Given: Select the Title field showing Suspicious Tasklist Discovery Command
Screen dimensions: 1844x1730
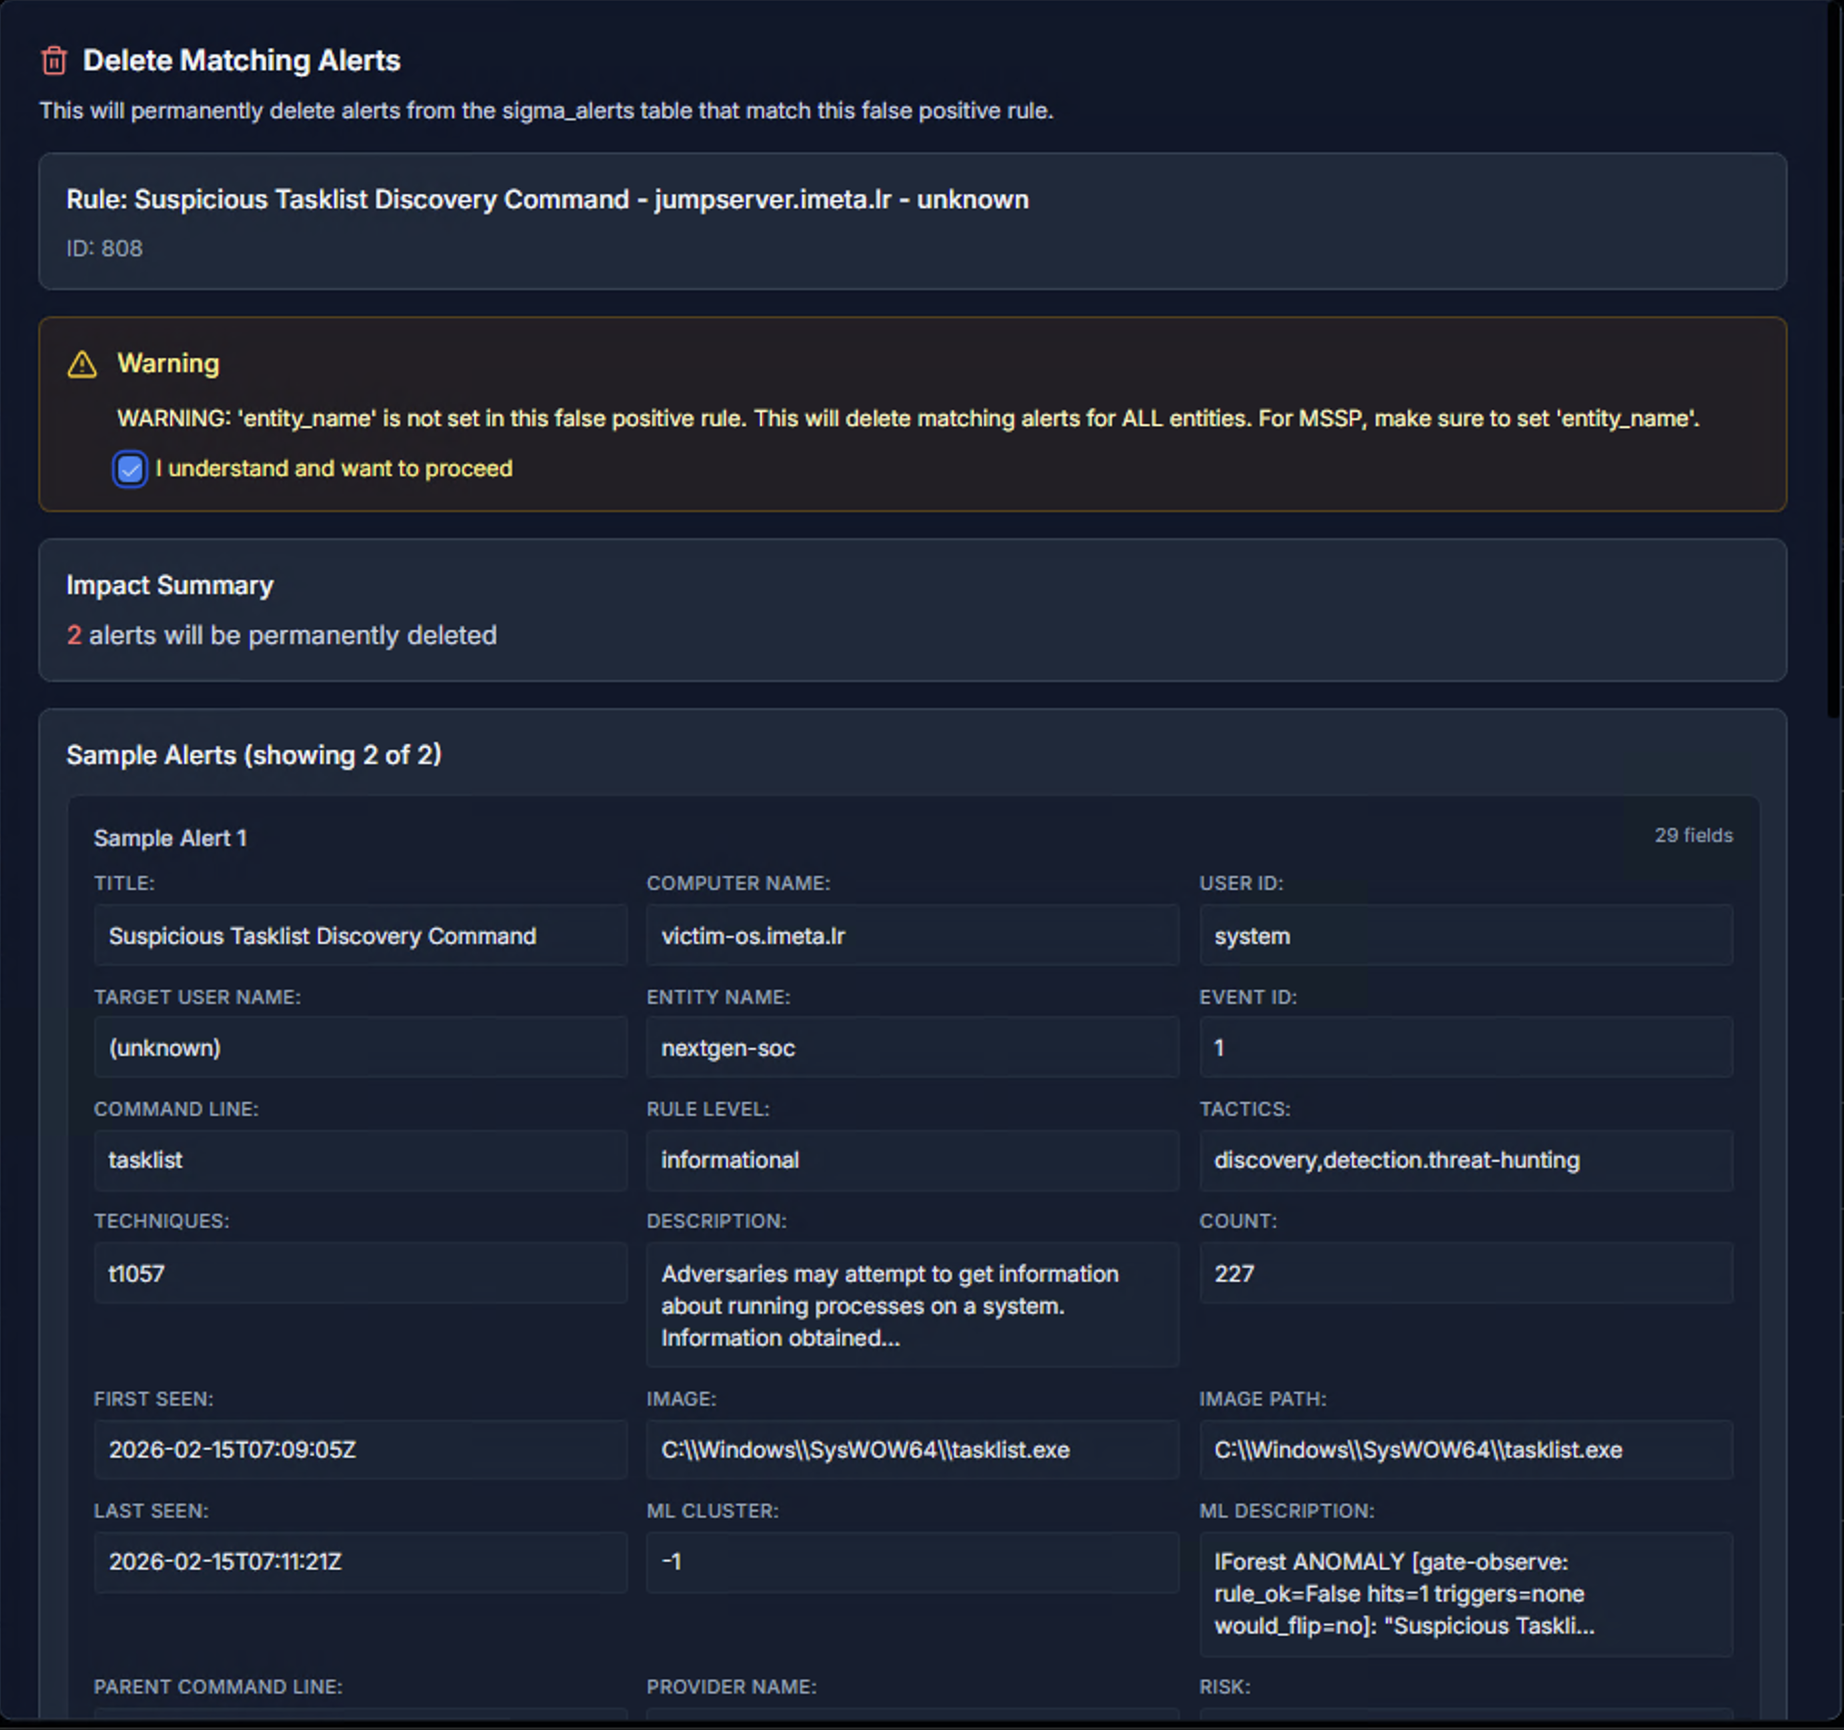Looking at the screenshot, I should (360, 936).
